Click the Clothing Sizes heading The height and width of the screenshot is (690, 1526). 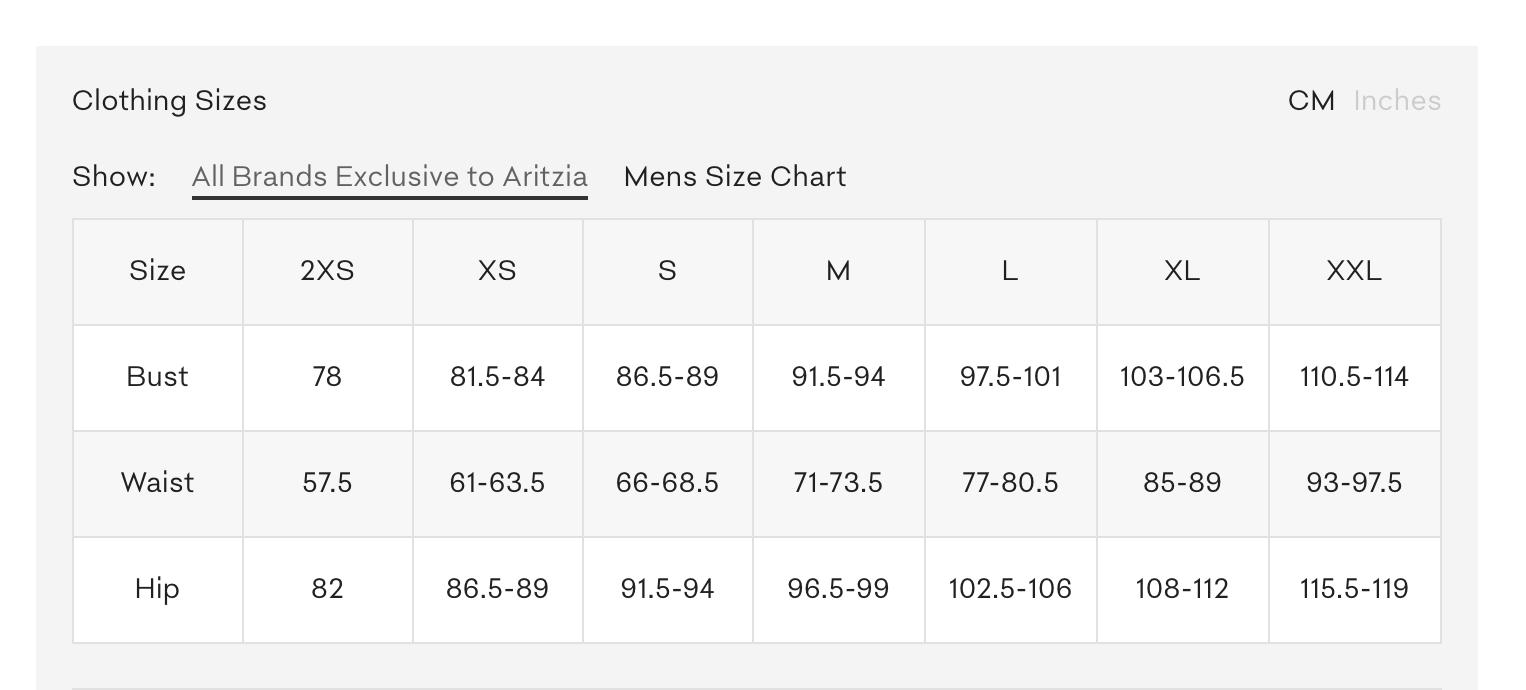click(169, 101)
